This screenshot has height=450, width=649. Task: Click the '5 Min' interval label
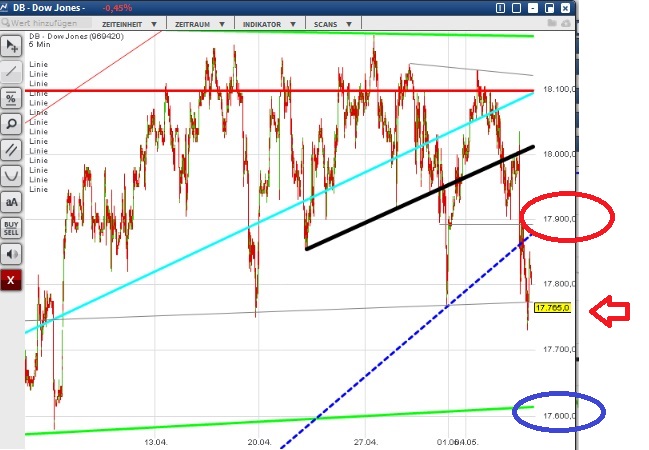click(x=39, y=44)
